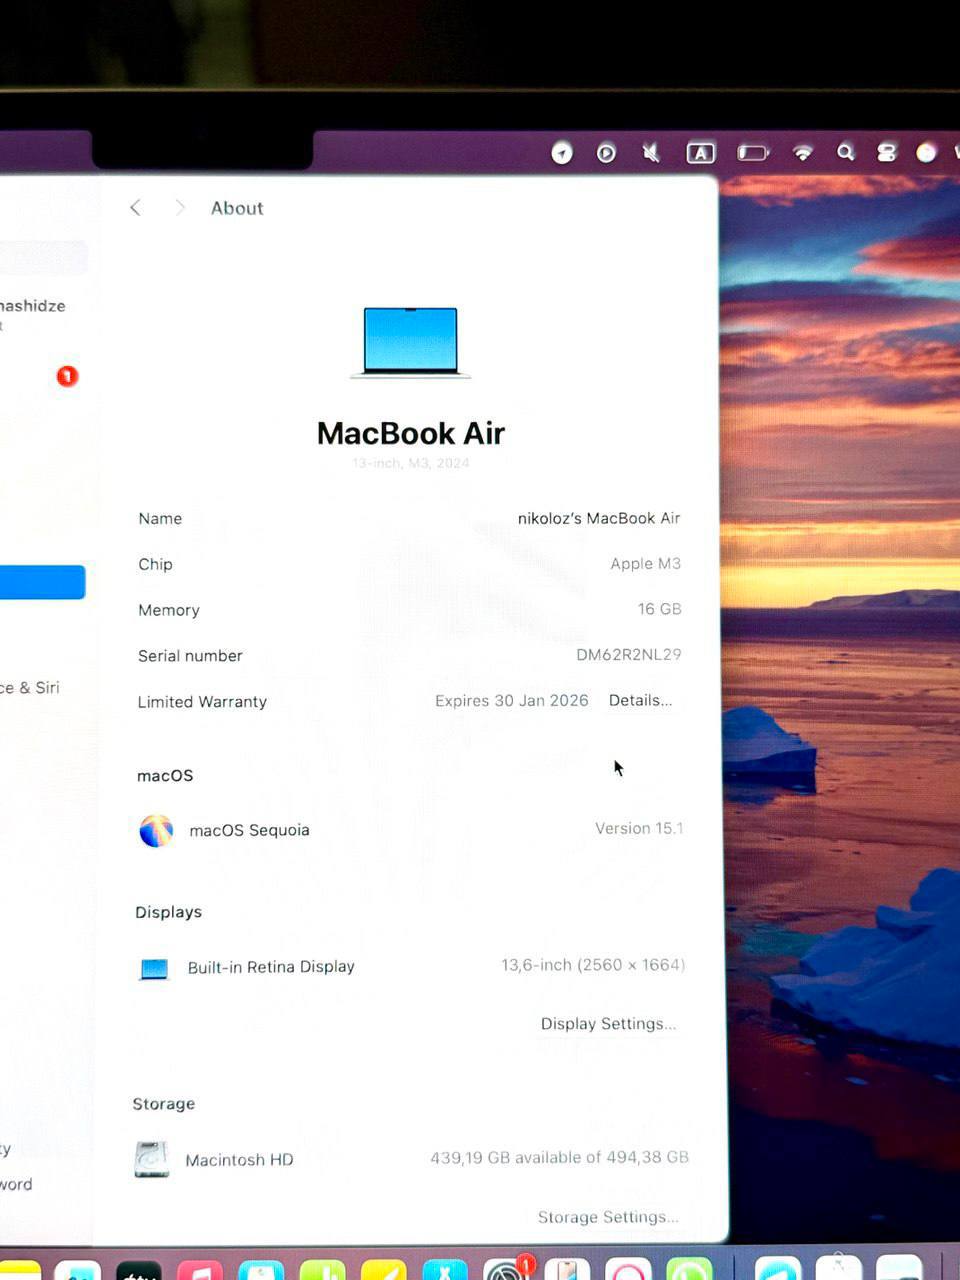Go back with the left chevron arrow
960x1280 pixels.
(x=135, y=208)
